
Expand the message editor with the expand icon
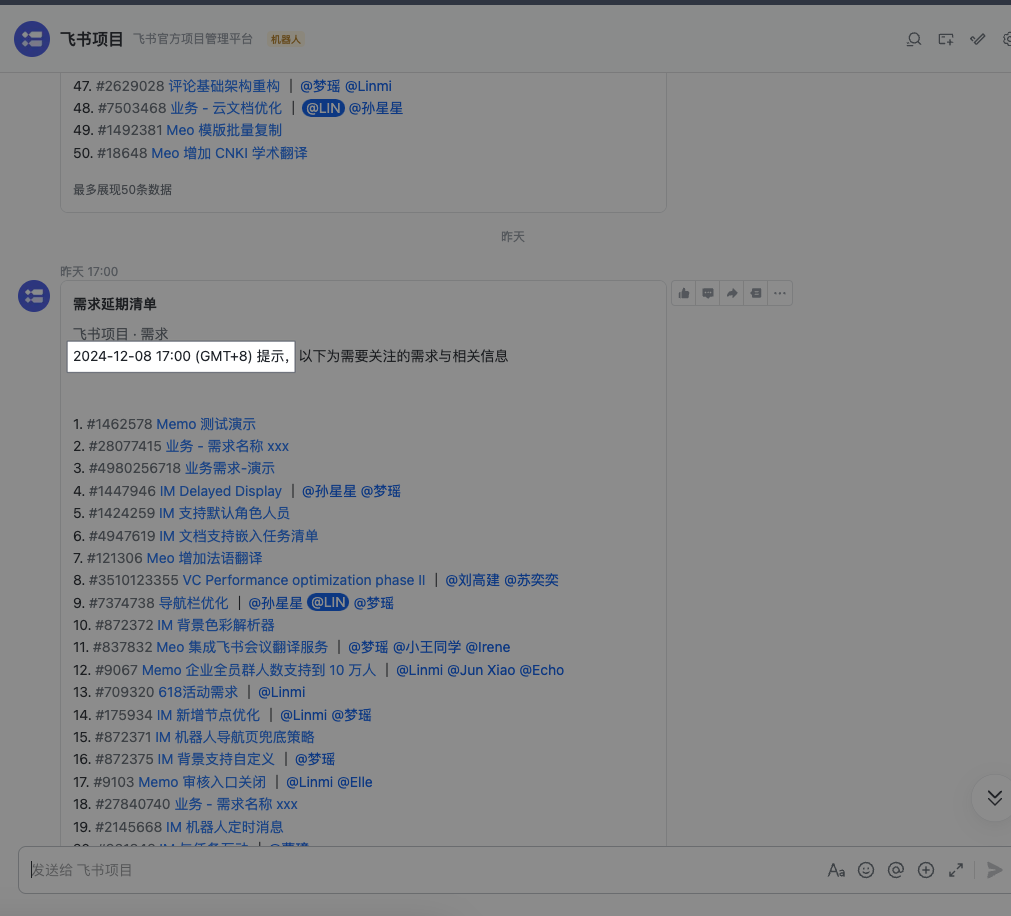tap(956, 870)
